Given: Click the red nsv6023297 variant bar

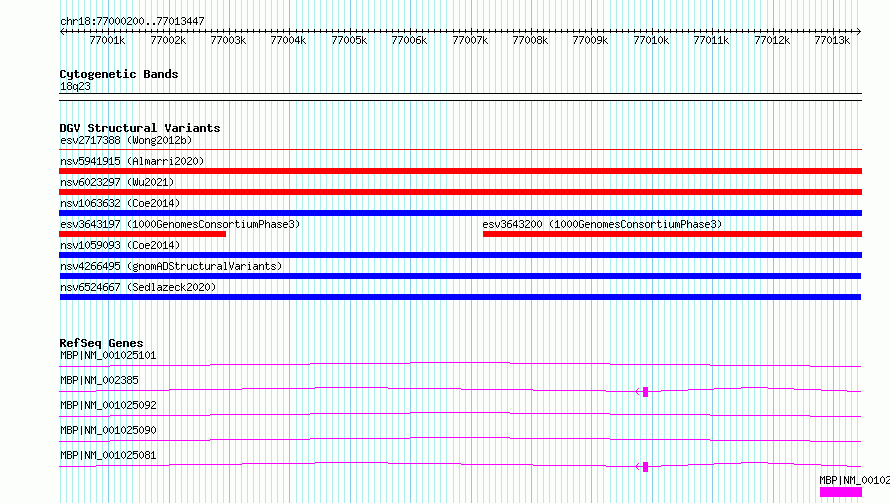Looking at the screenshot, I should point(460,192).
